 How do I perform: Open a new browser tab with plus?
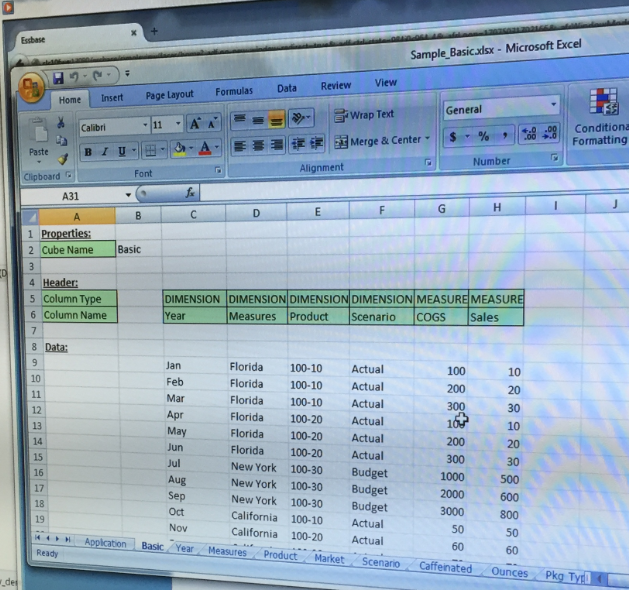[x=154, y=31]
